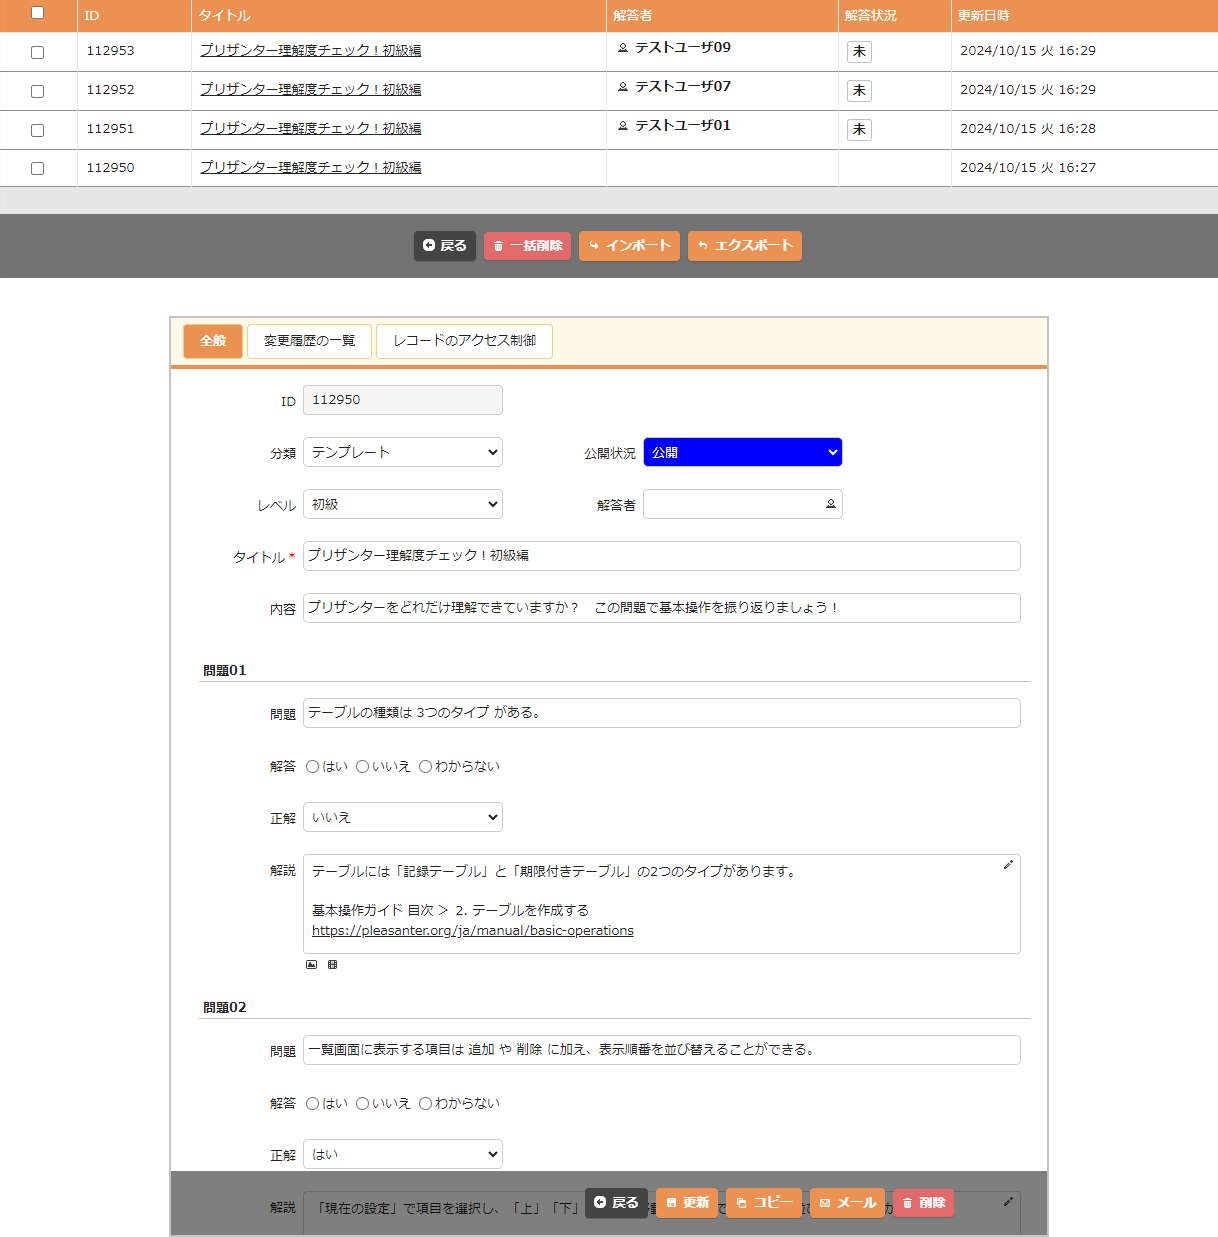Click the メール button

pyautogui.click(x=848, y=1203)
